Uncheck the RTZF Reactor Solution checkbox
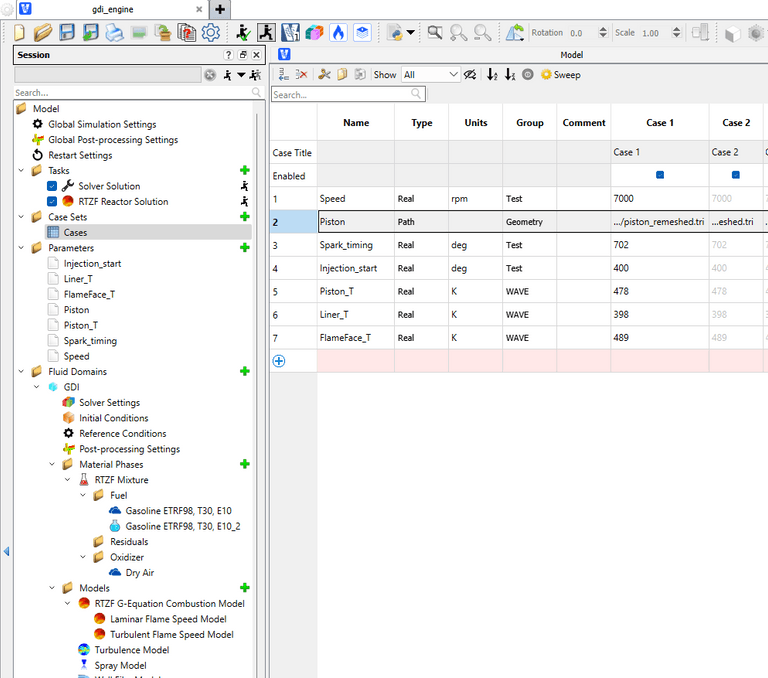 pos(52,202)
